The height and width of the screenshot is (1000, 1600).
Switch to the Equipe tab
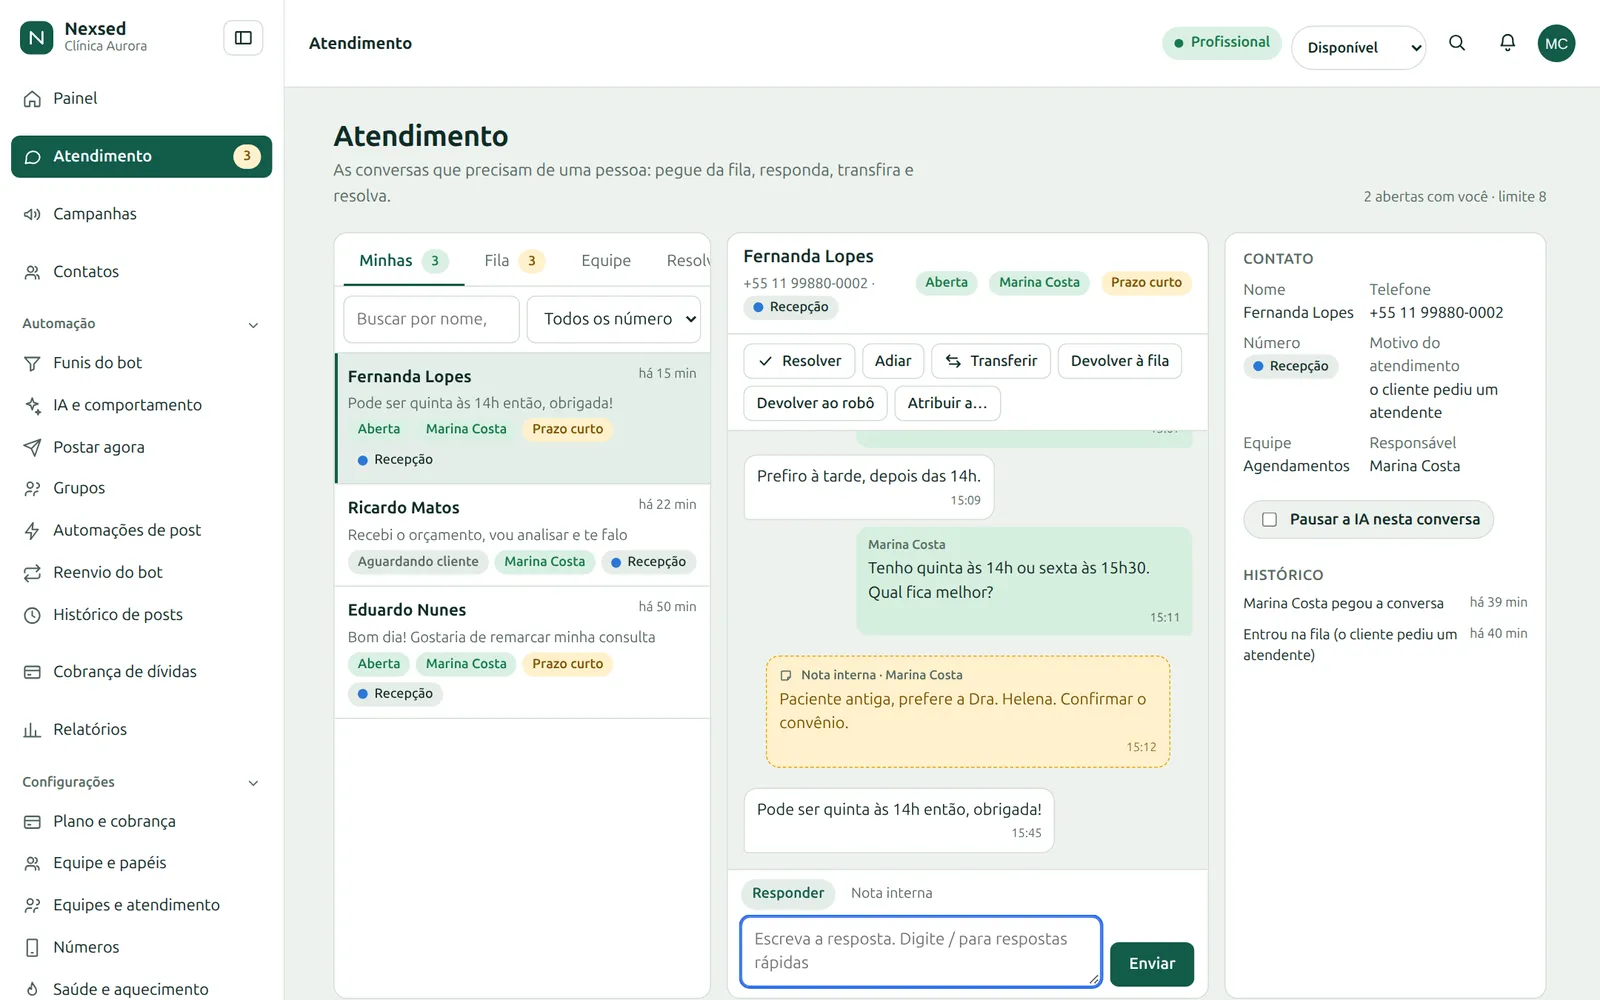pyautogui.click(x=606, y=261)
